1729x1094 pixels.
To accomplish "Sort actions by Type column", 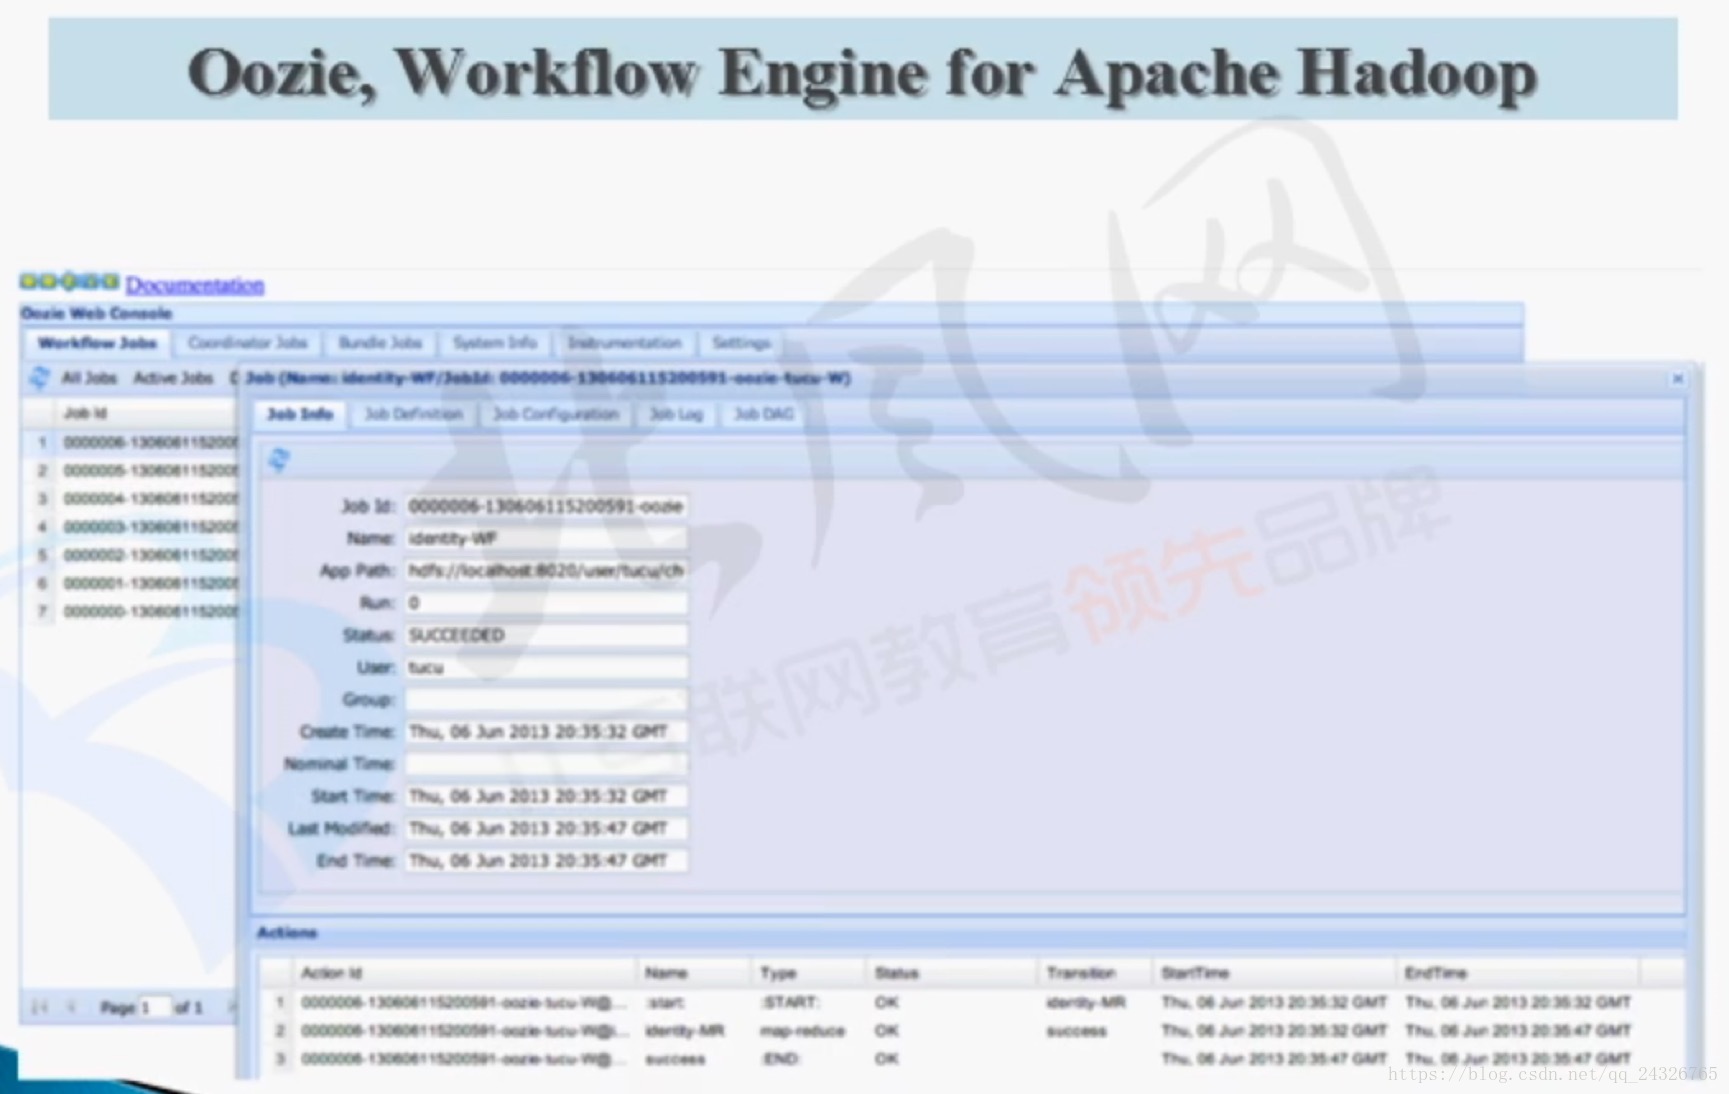I will pos(809,972).
